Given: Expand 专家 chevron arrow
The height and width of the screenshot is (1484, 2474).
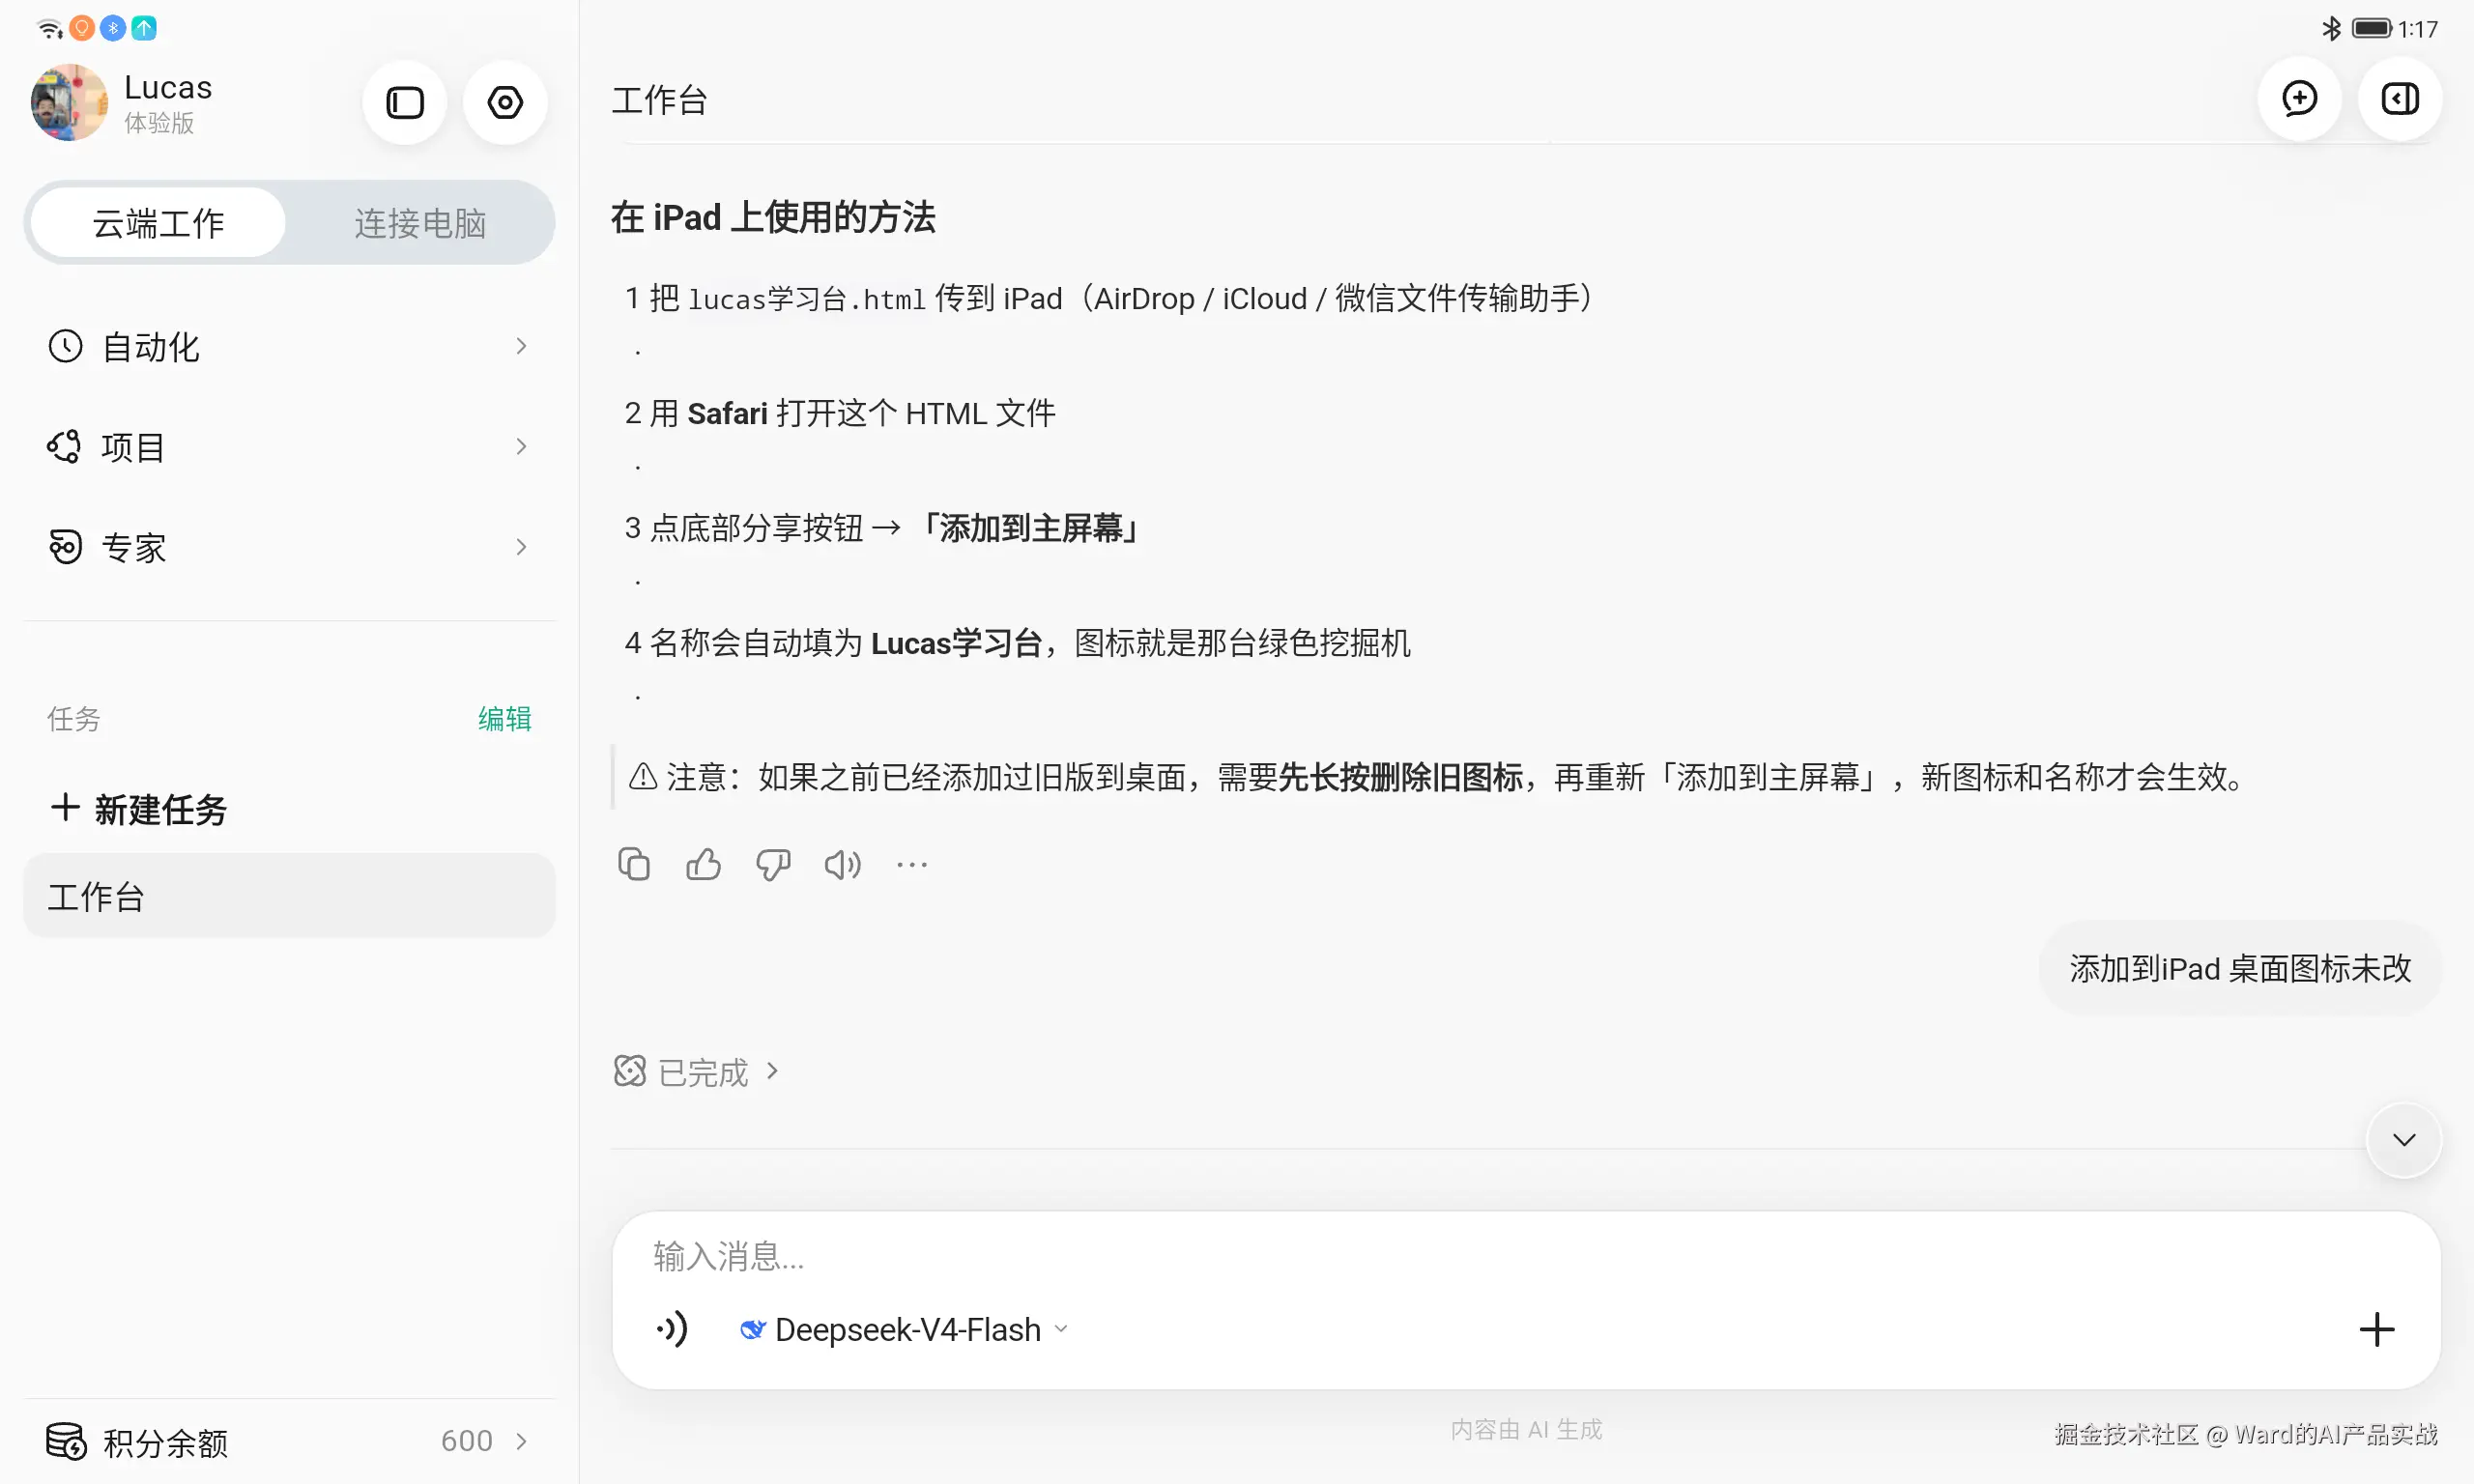Looking at the screenshot, I should [x=521, y=546].
